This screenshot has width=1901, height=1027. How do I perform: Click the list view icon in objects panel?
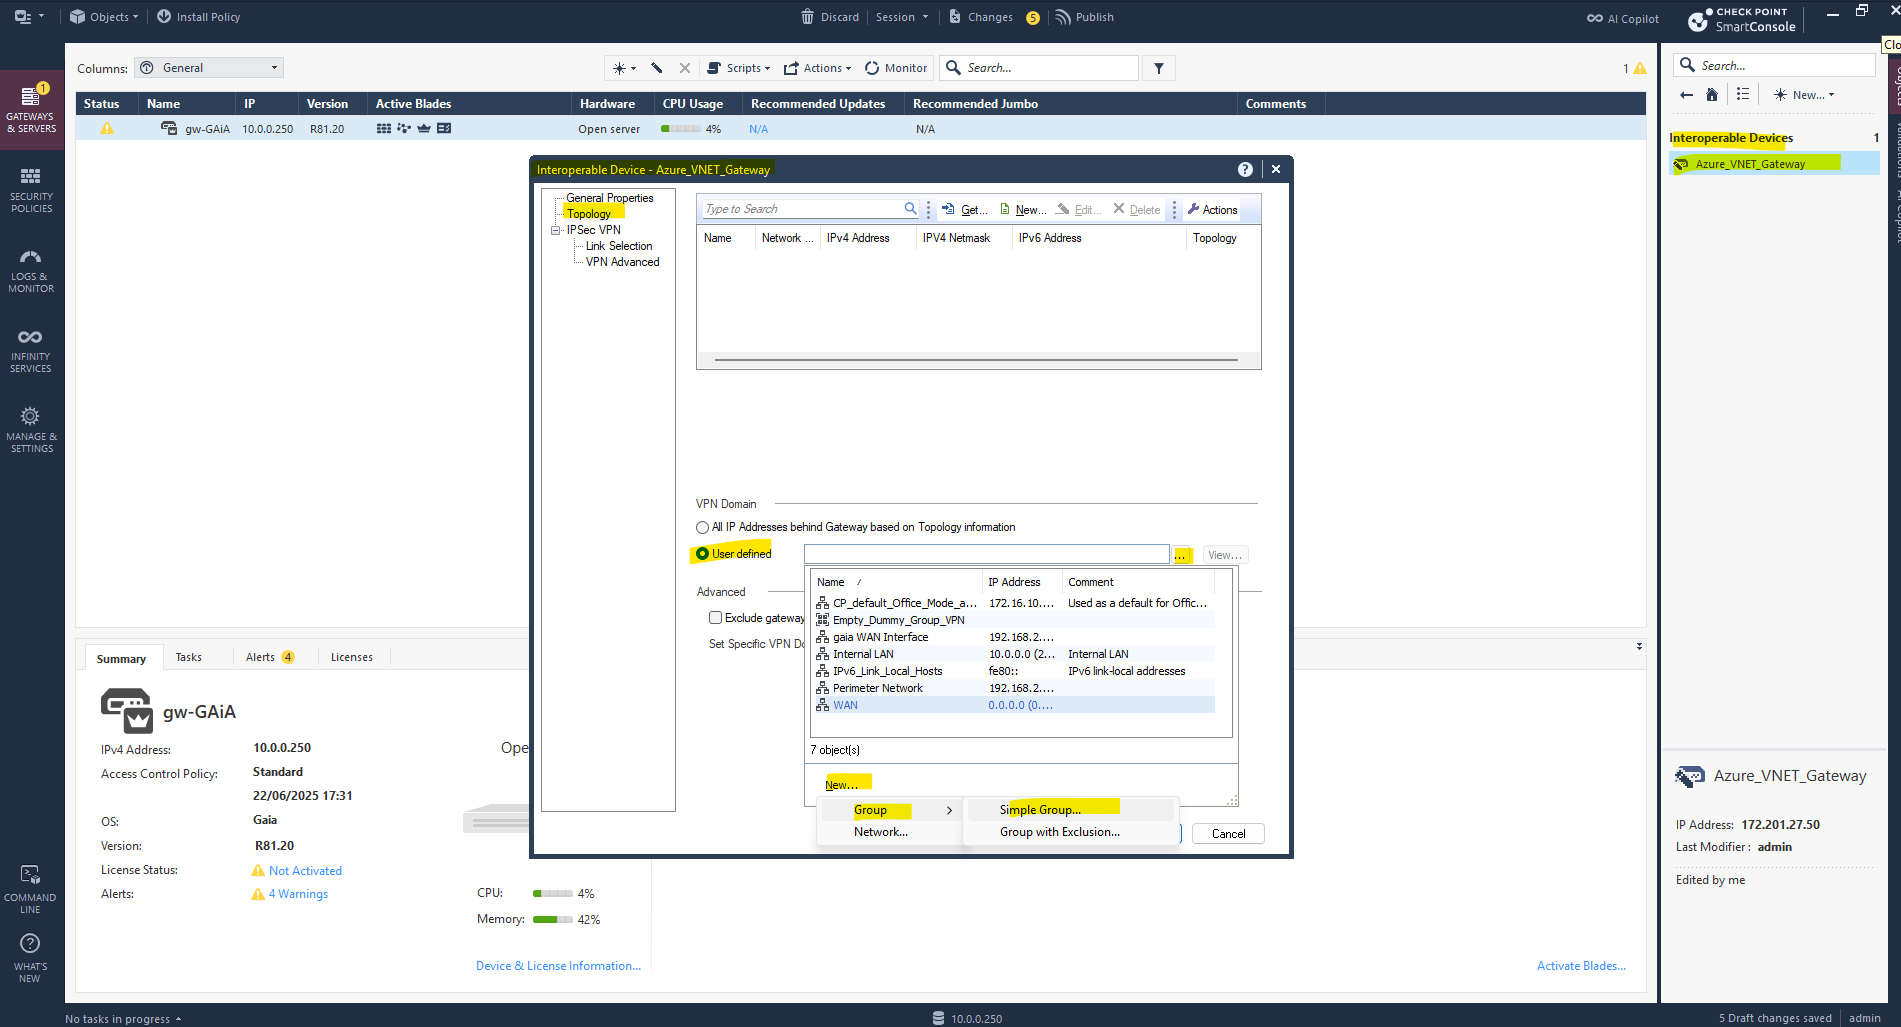coord(1743,94)
